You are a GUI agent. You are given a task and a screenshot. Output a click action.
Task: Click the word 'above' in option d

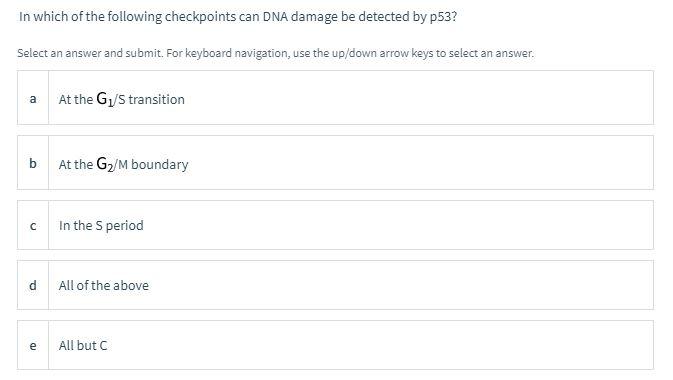coord(131,286)
